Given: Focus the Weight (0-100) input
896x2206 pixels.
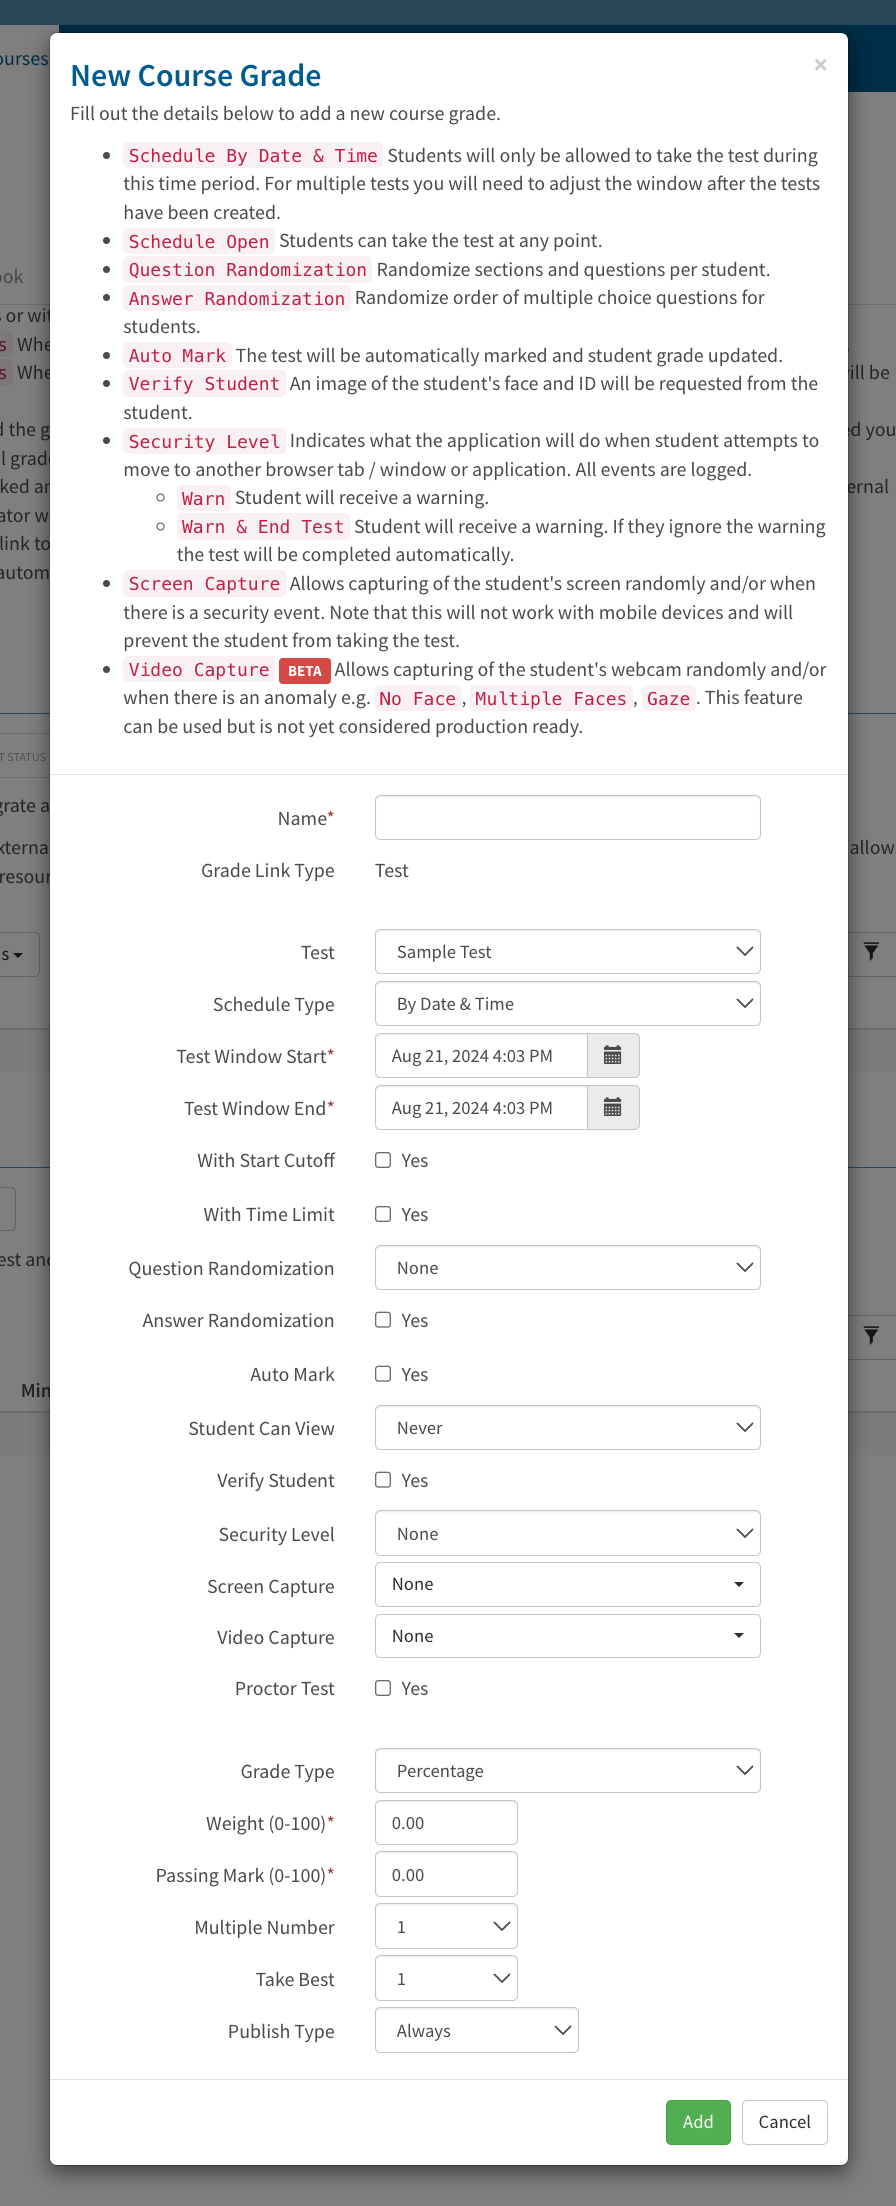Looking at the screenshot, I should click(446, 1823).
